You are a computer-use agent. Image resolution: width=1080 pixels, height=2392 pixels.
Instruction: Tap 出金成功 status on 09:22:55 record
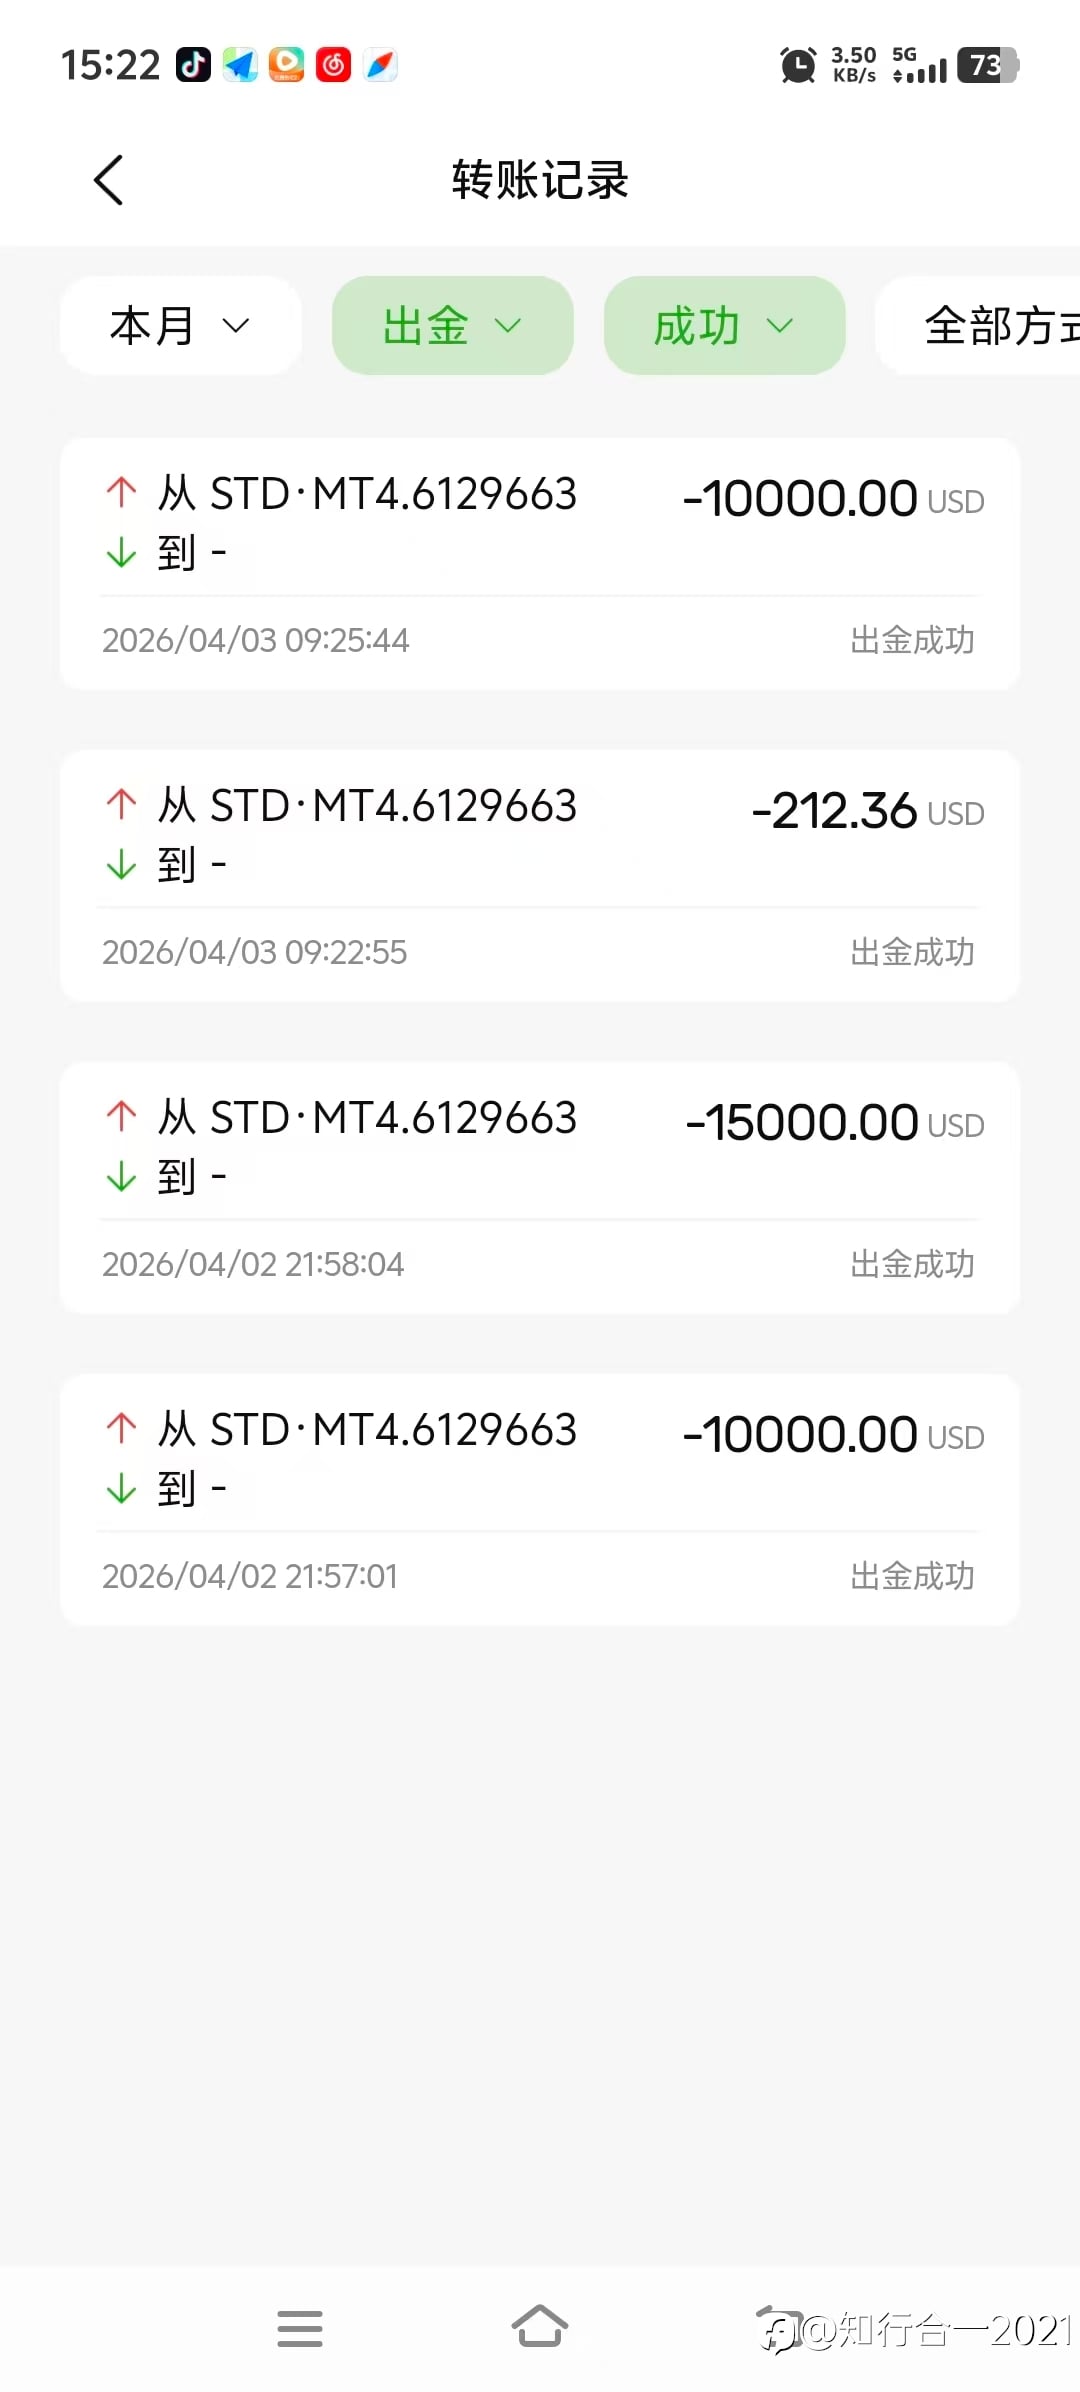(911, 952)
